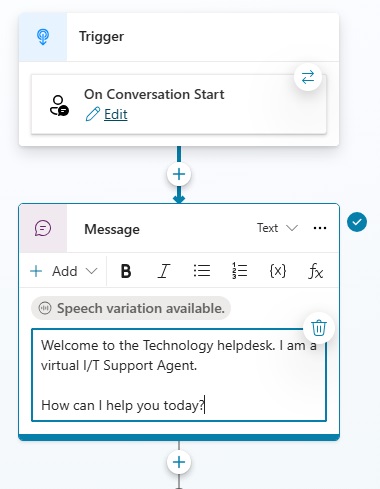Add new node below the Message node
The height and width of the screenshot is (489, 380).
coord(179,462)
